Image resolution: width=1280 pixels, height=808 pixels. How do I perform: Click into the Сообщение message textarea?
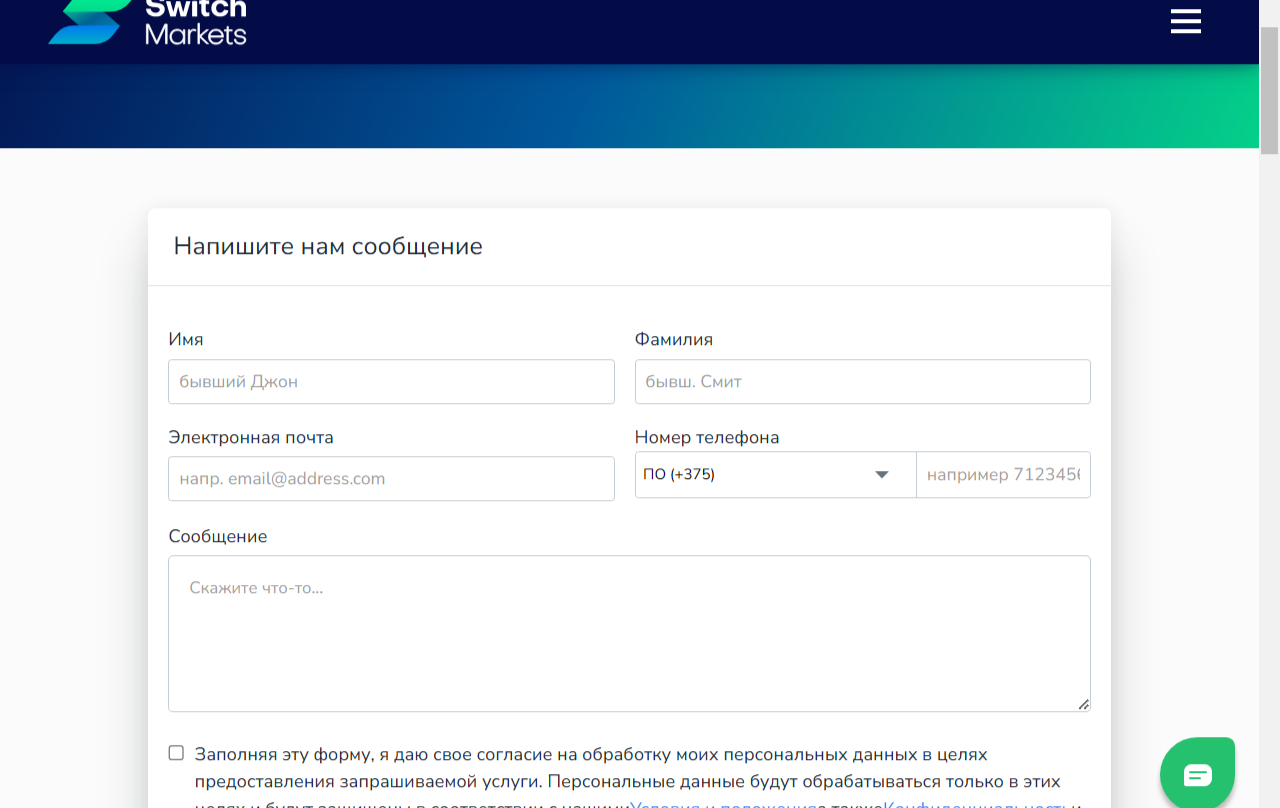(x=629, y=634)
